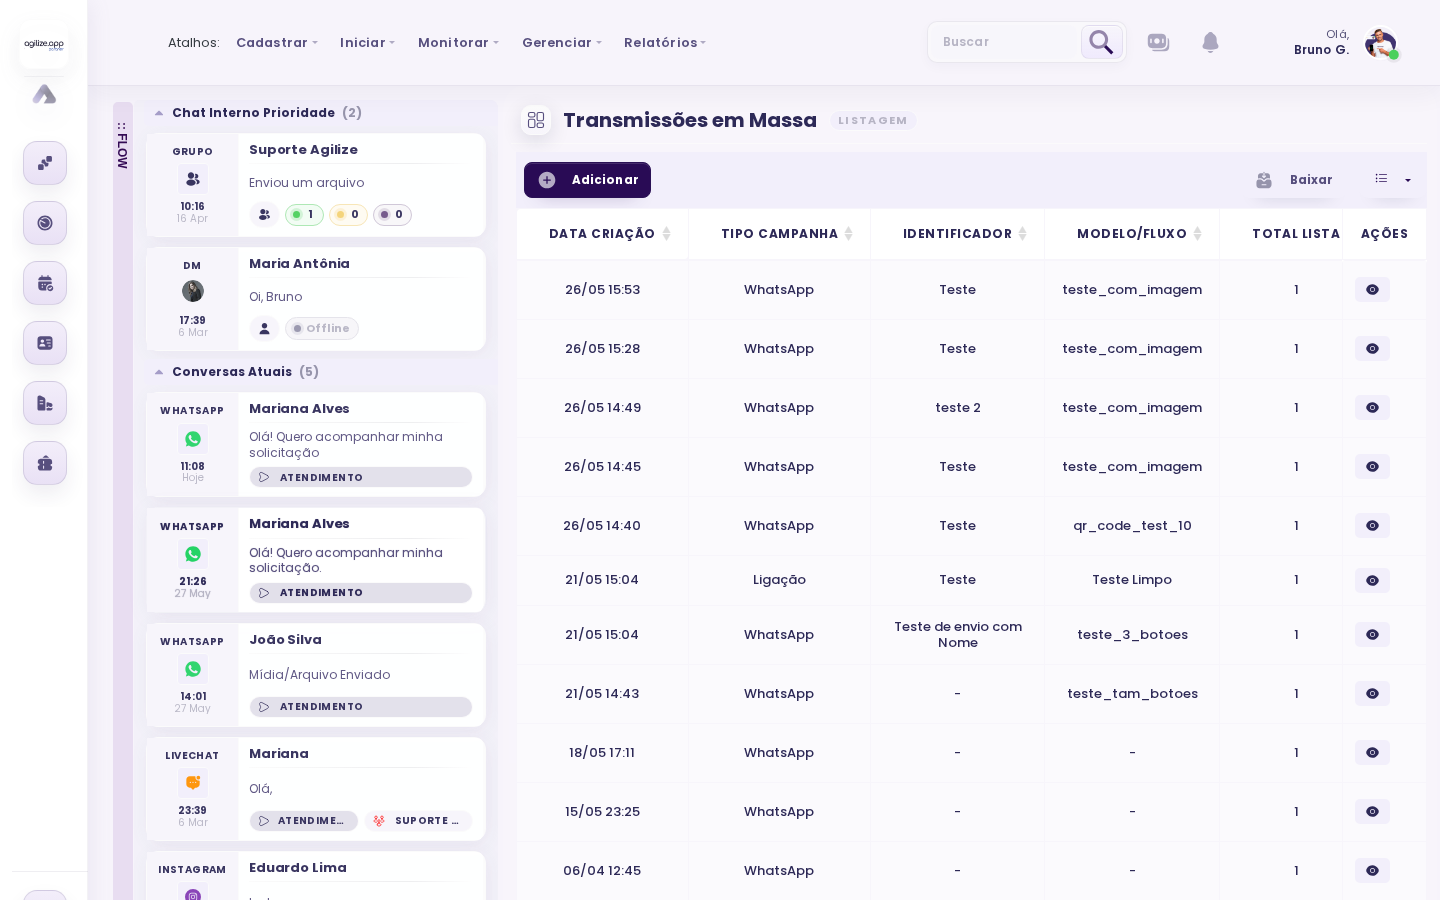Click the WhatsApp icon on the 21:26 Mariana Alves conversation

pos(193,554)
